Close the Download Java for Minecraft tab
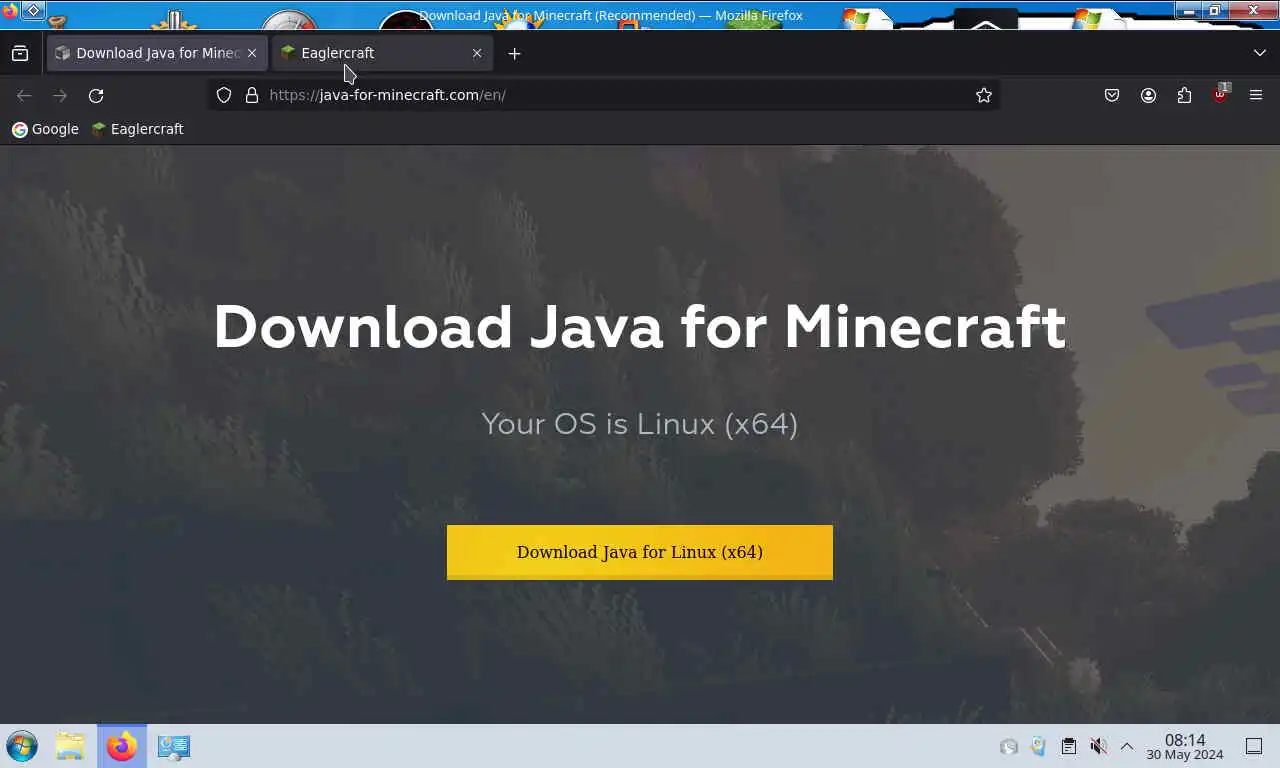 252,53
